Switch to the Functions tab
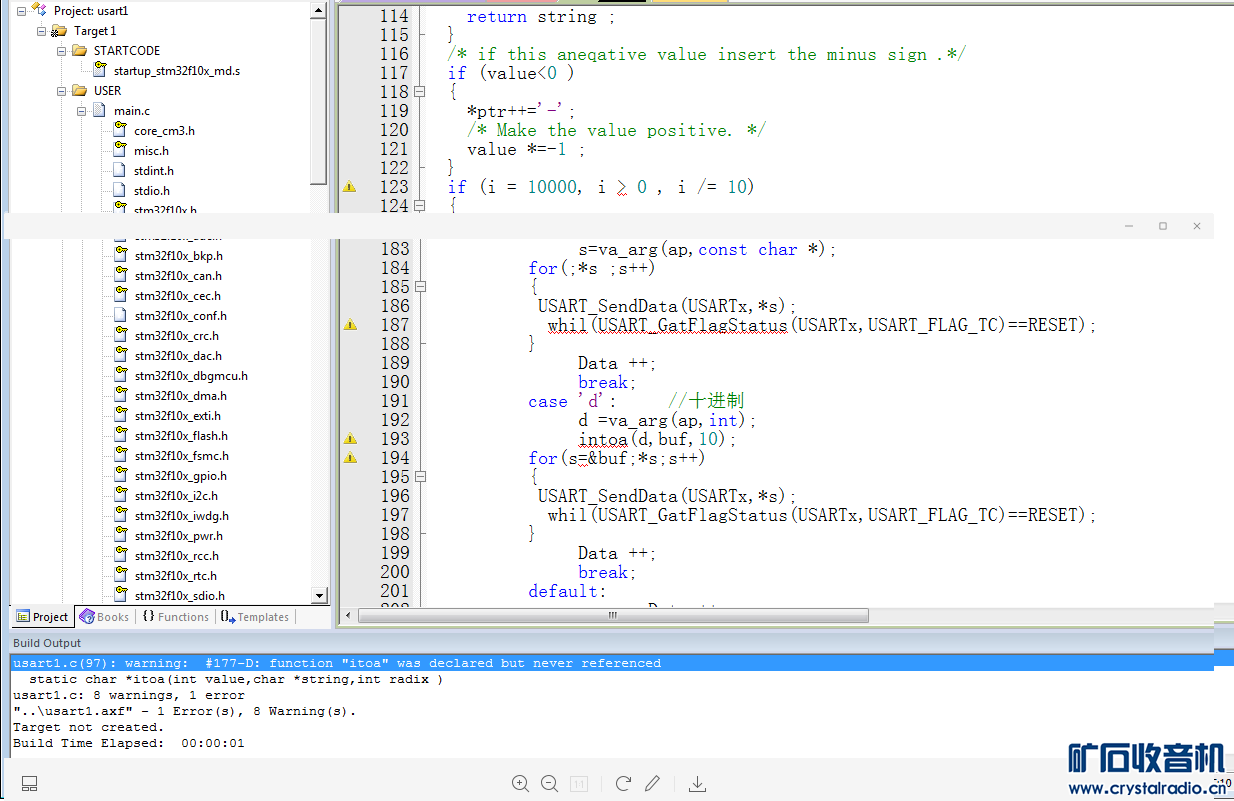1234x801 pixels. click(x=175, y=617)
